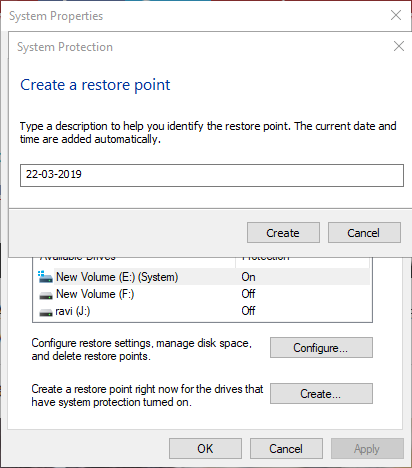Viewport: 412px width, 468px height.
Task: Click the Off protection status for F:
Action: 248,294
